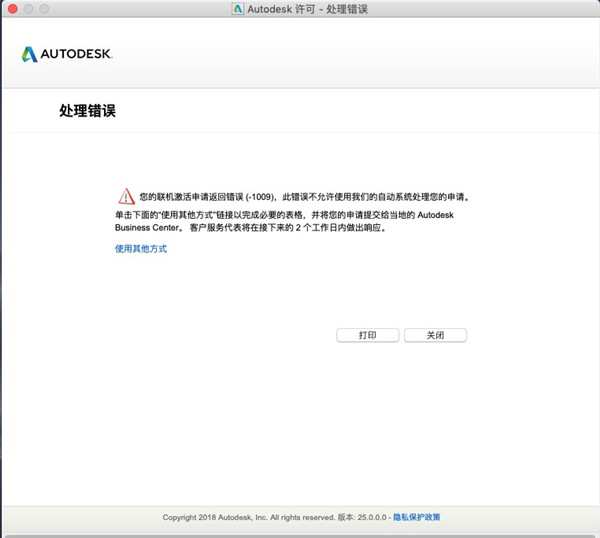This screenshot has height=538, width=600.
Task: Maximize window using the green button
Action: pos(45,8)
